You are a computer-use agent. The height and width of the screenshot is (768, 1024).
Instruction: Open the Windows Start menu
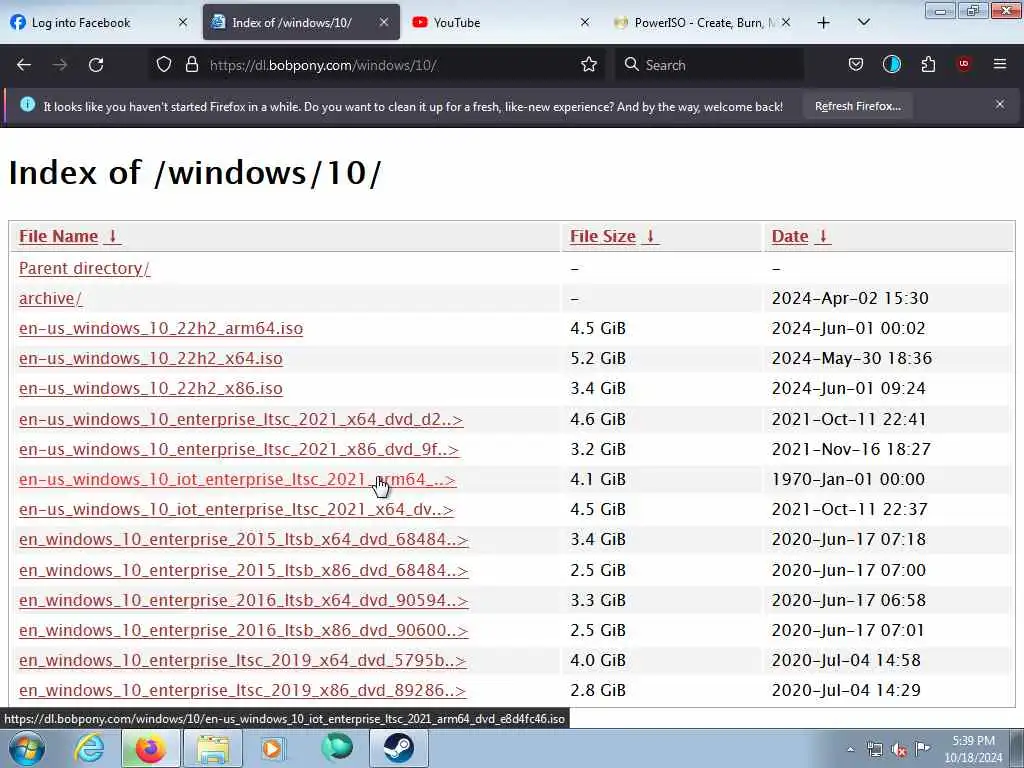pyautogui.click(x=26, y=748)
